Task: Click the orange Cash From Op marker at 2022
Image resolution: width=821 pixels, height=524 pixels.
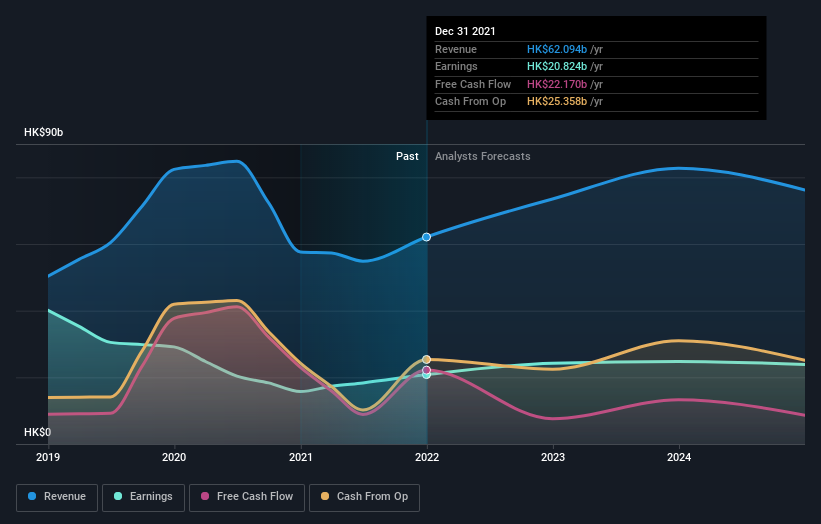Action: [427, 360]
